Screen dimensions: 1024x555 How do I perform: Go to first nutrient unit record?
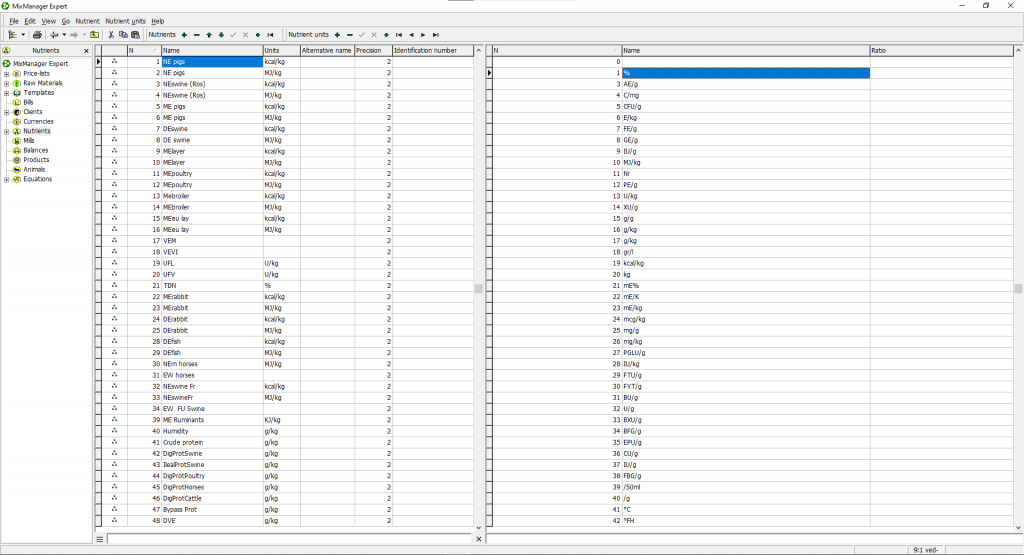pyautogui.click(x=398, y=35)
